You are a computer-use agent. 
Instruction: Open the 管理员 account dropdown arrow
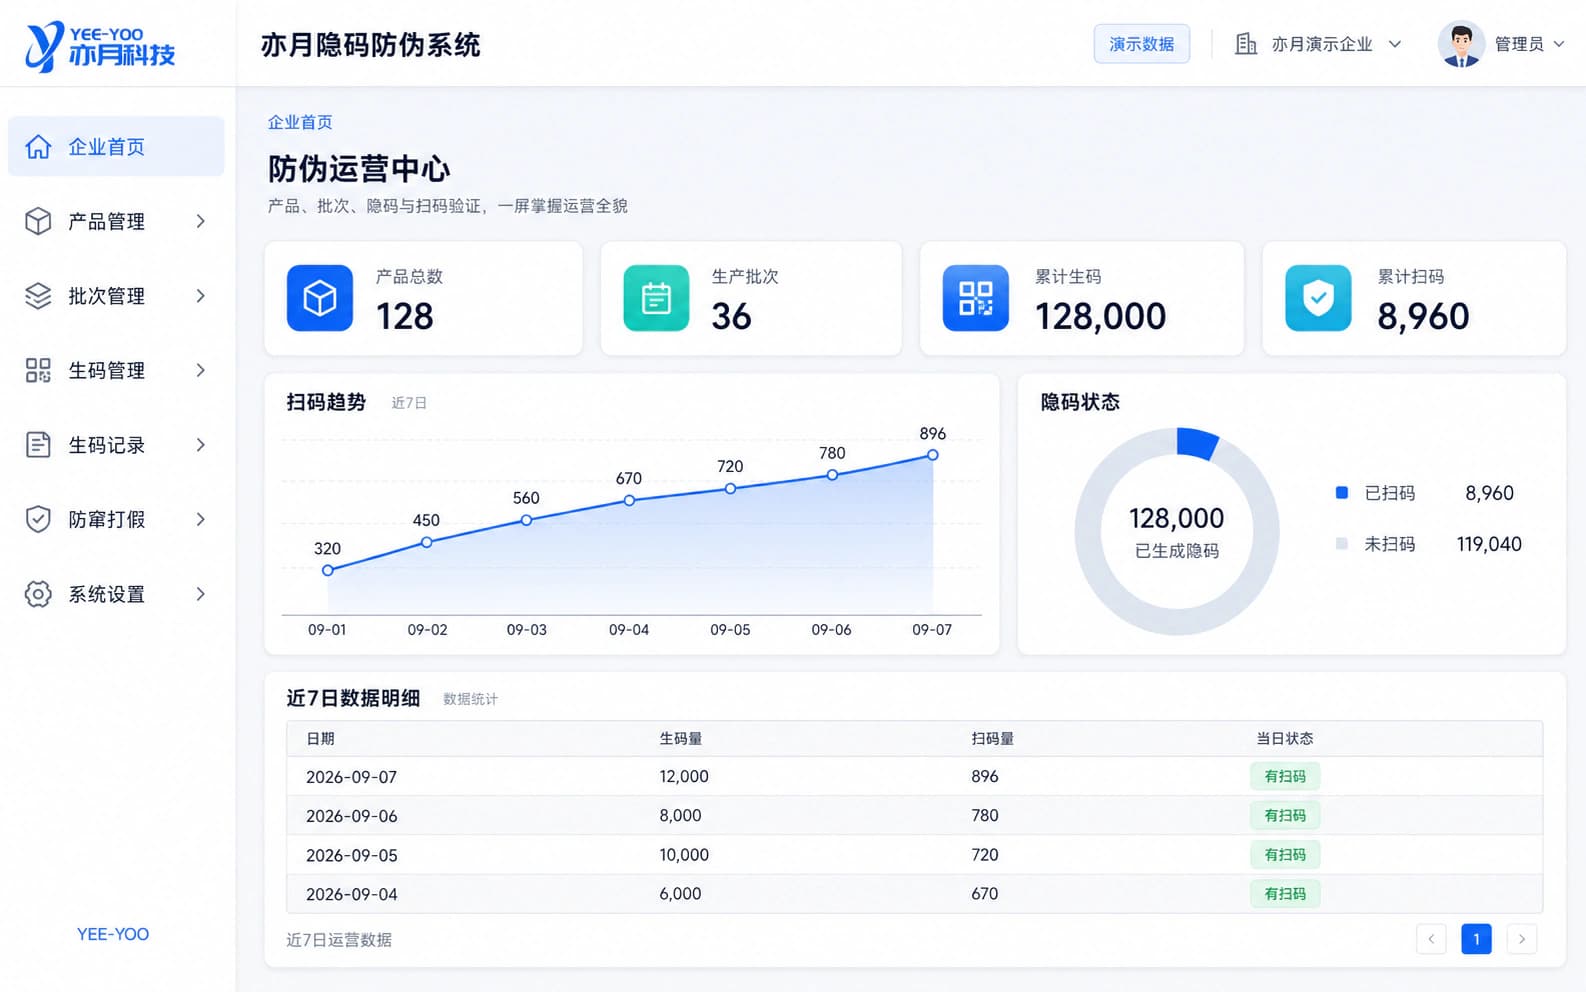point(1559,44)
